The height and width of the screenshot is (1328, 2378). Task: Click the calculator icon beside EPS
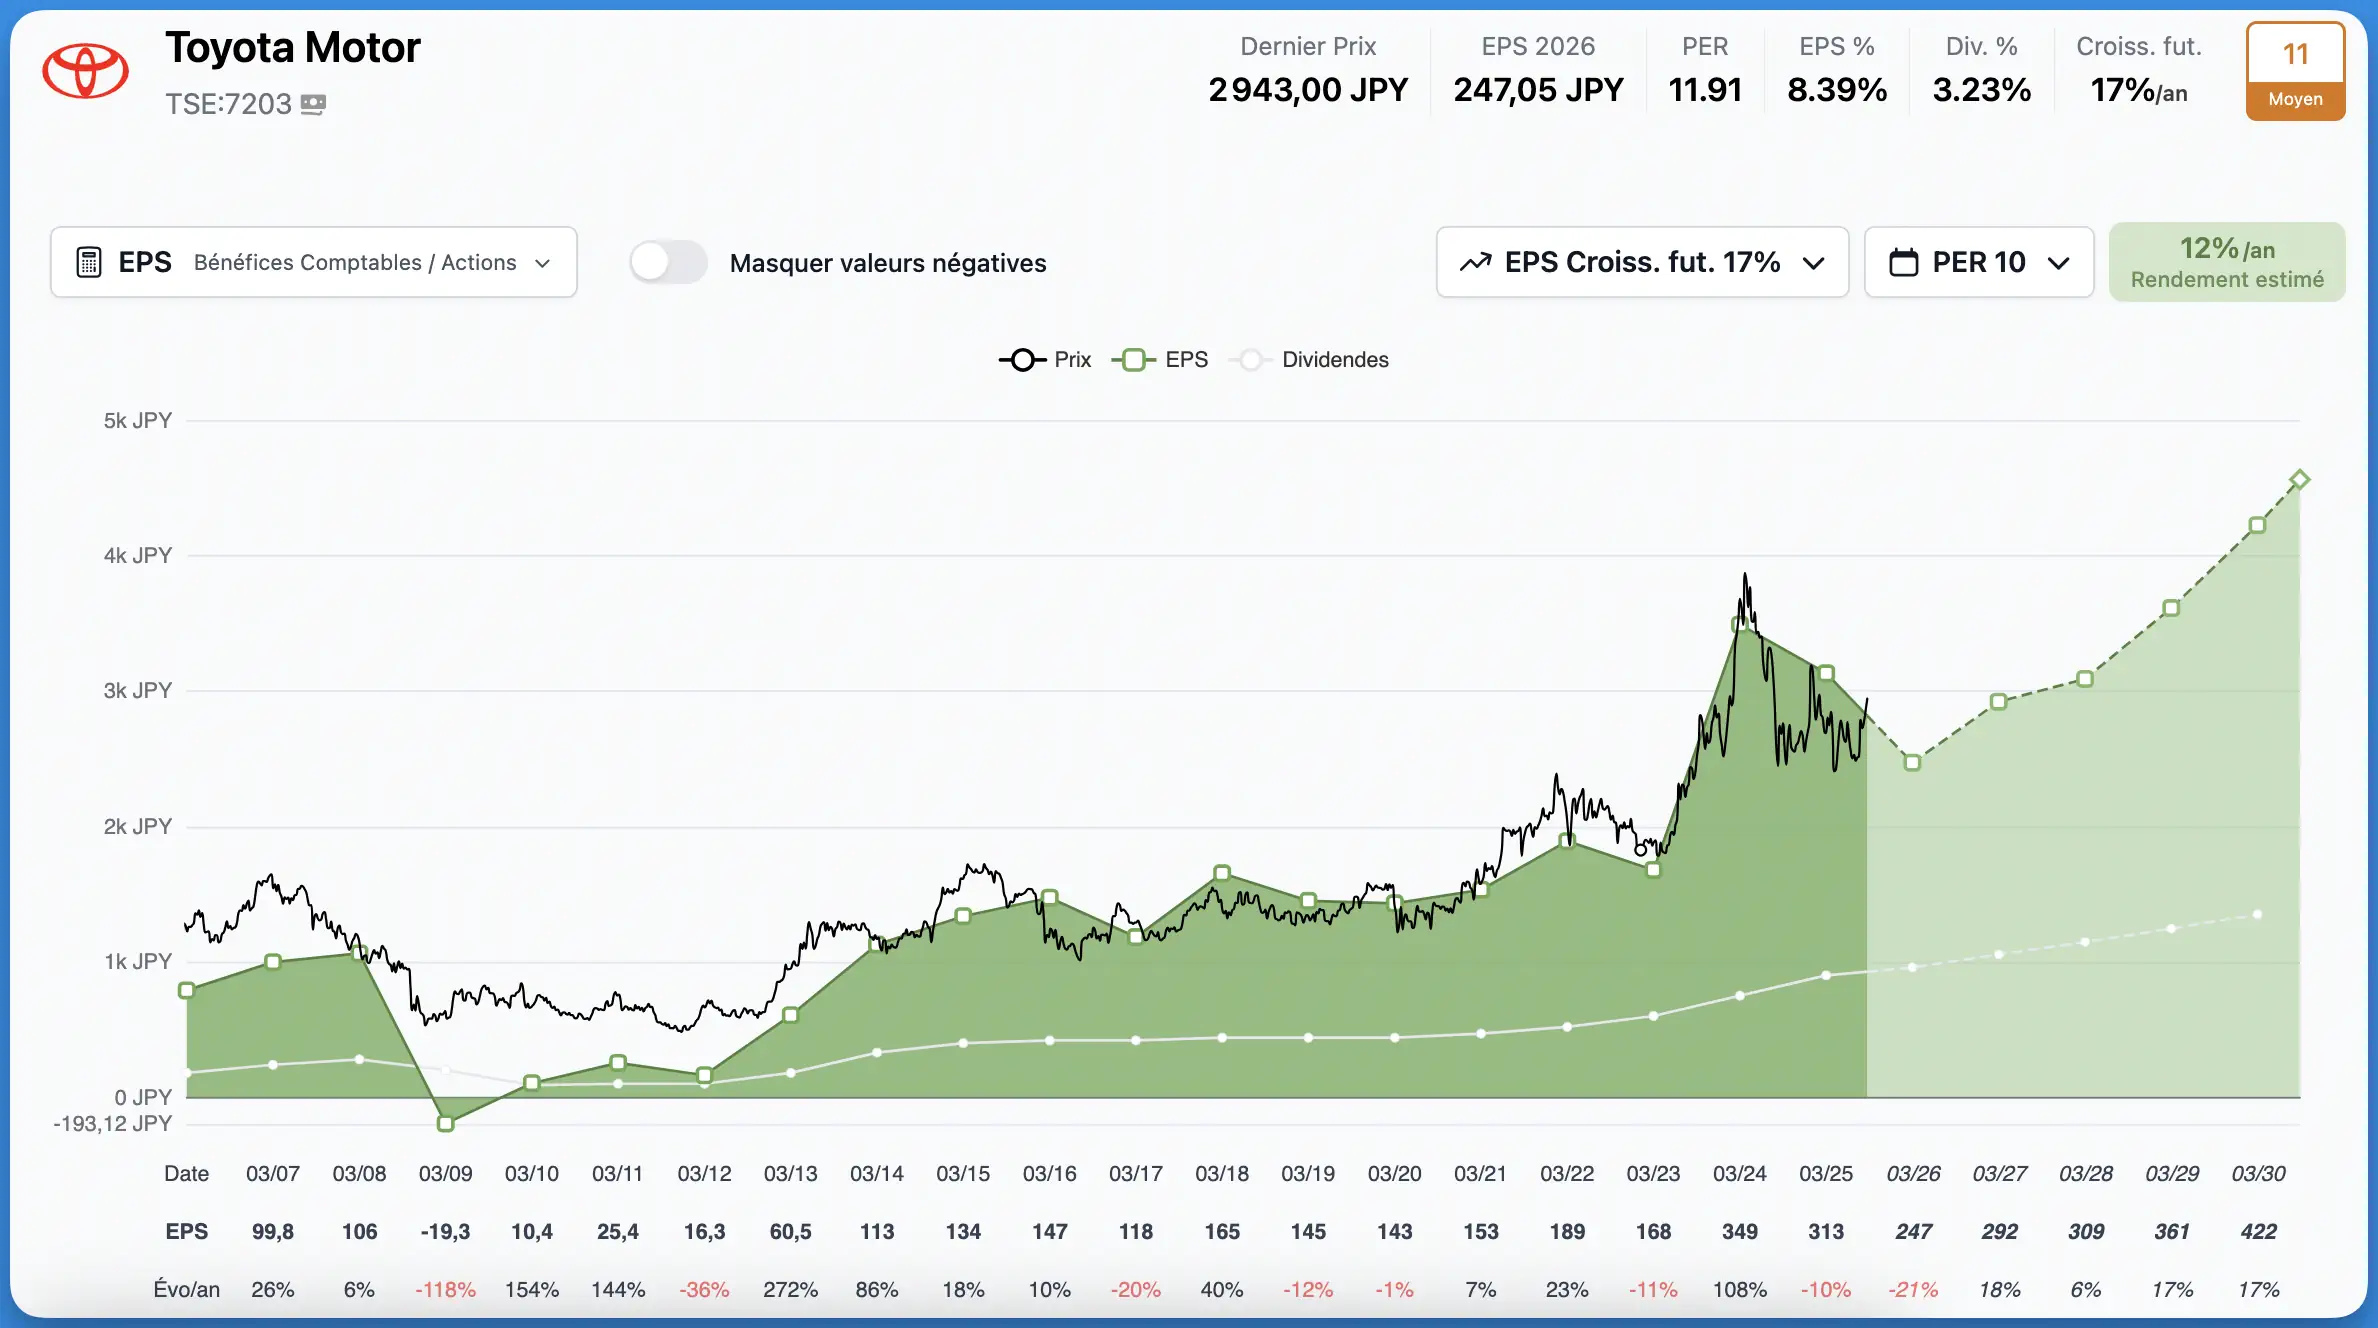[89, 262]
